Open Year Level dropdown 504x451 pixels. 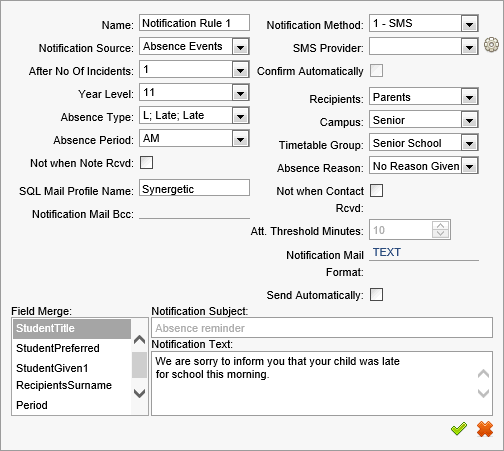tap(240, 93)
